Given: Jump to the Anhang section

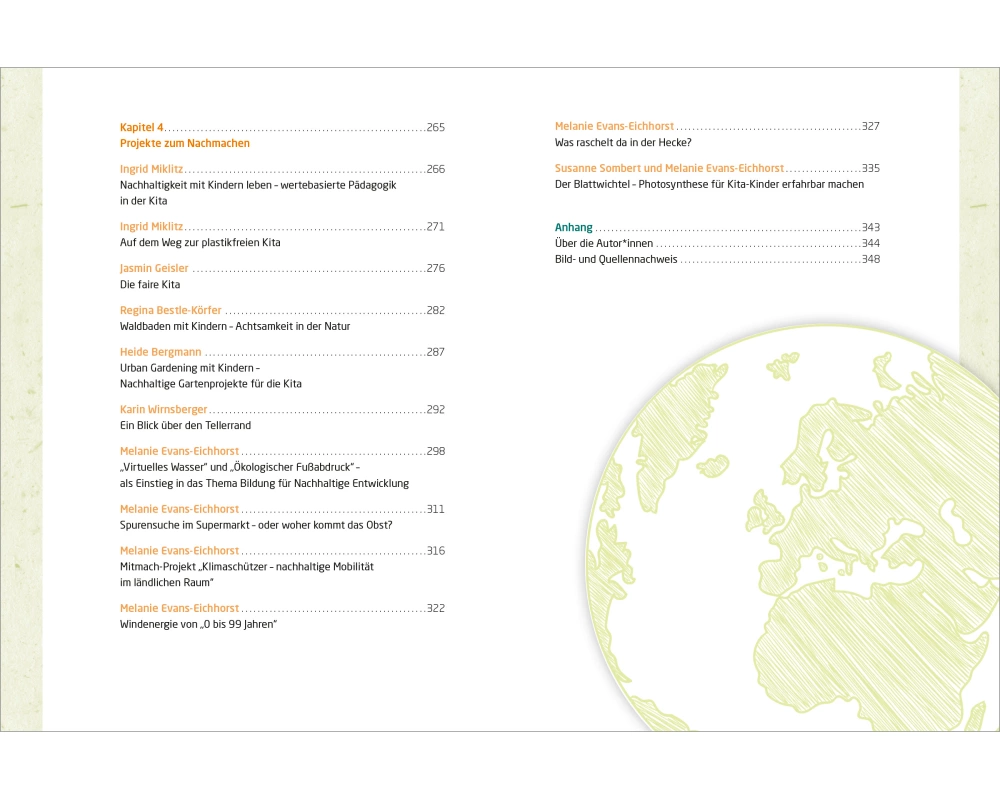Looking at the screenshot, I should point(574,227).
